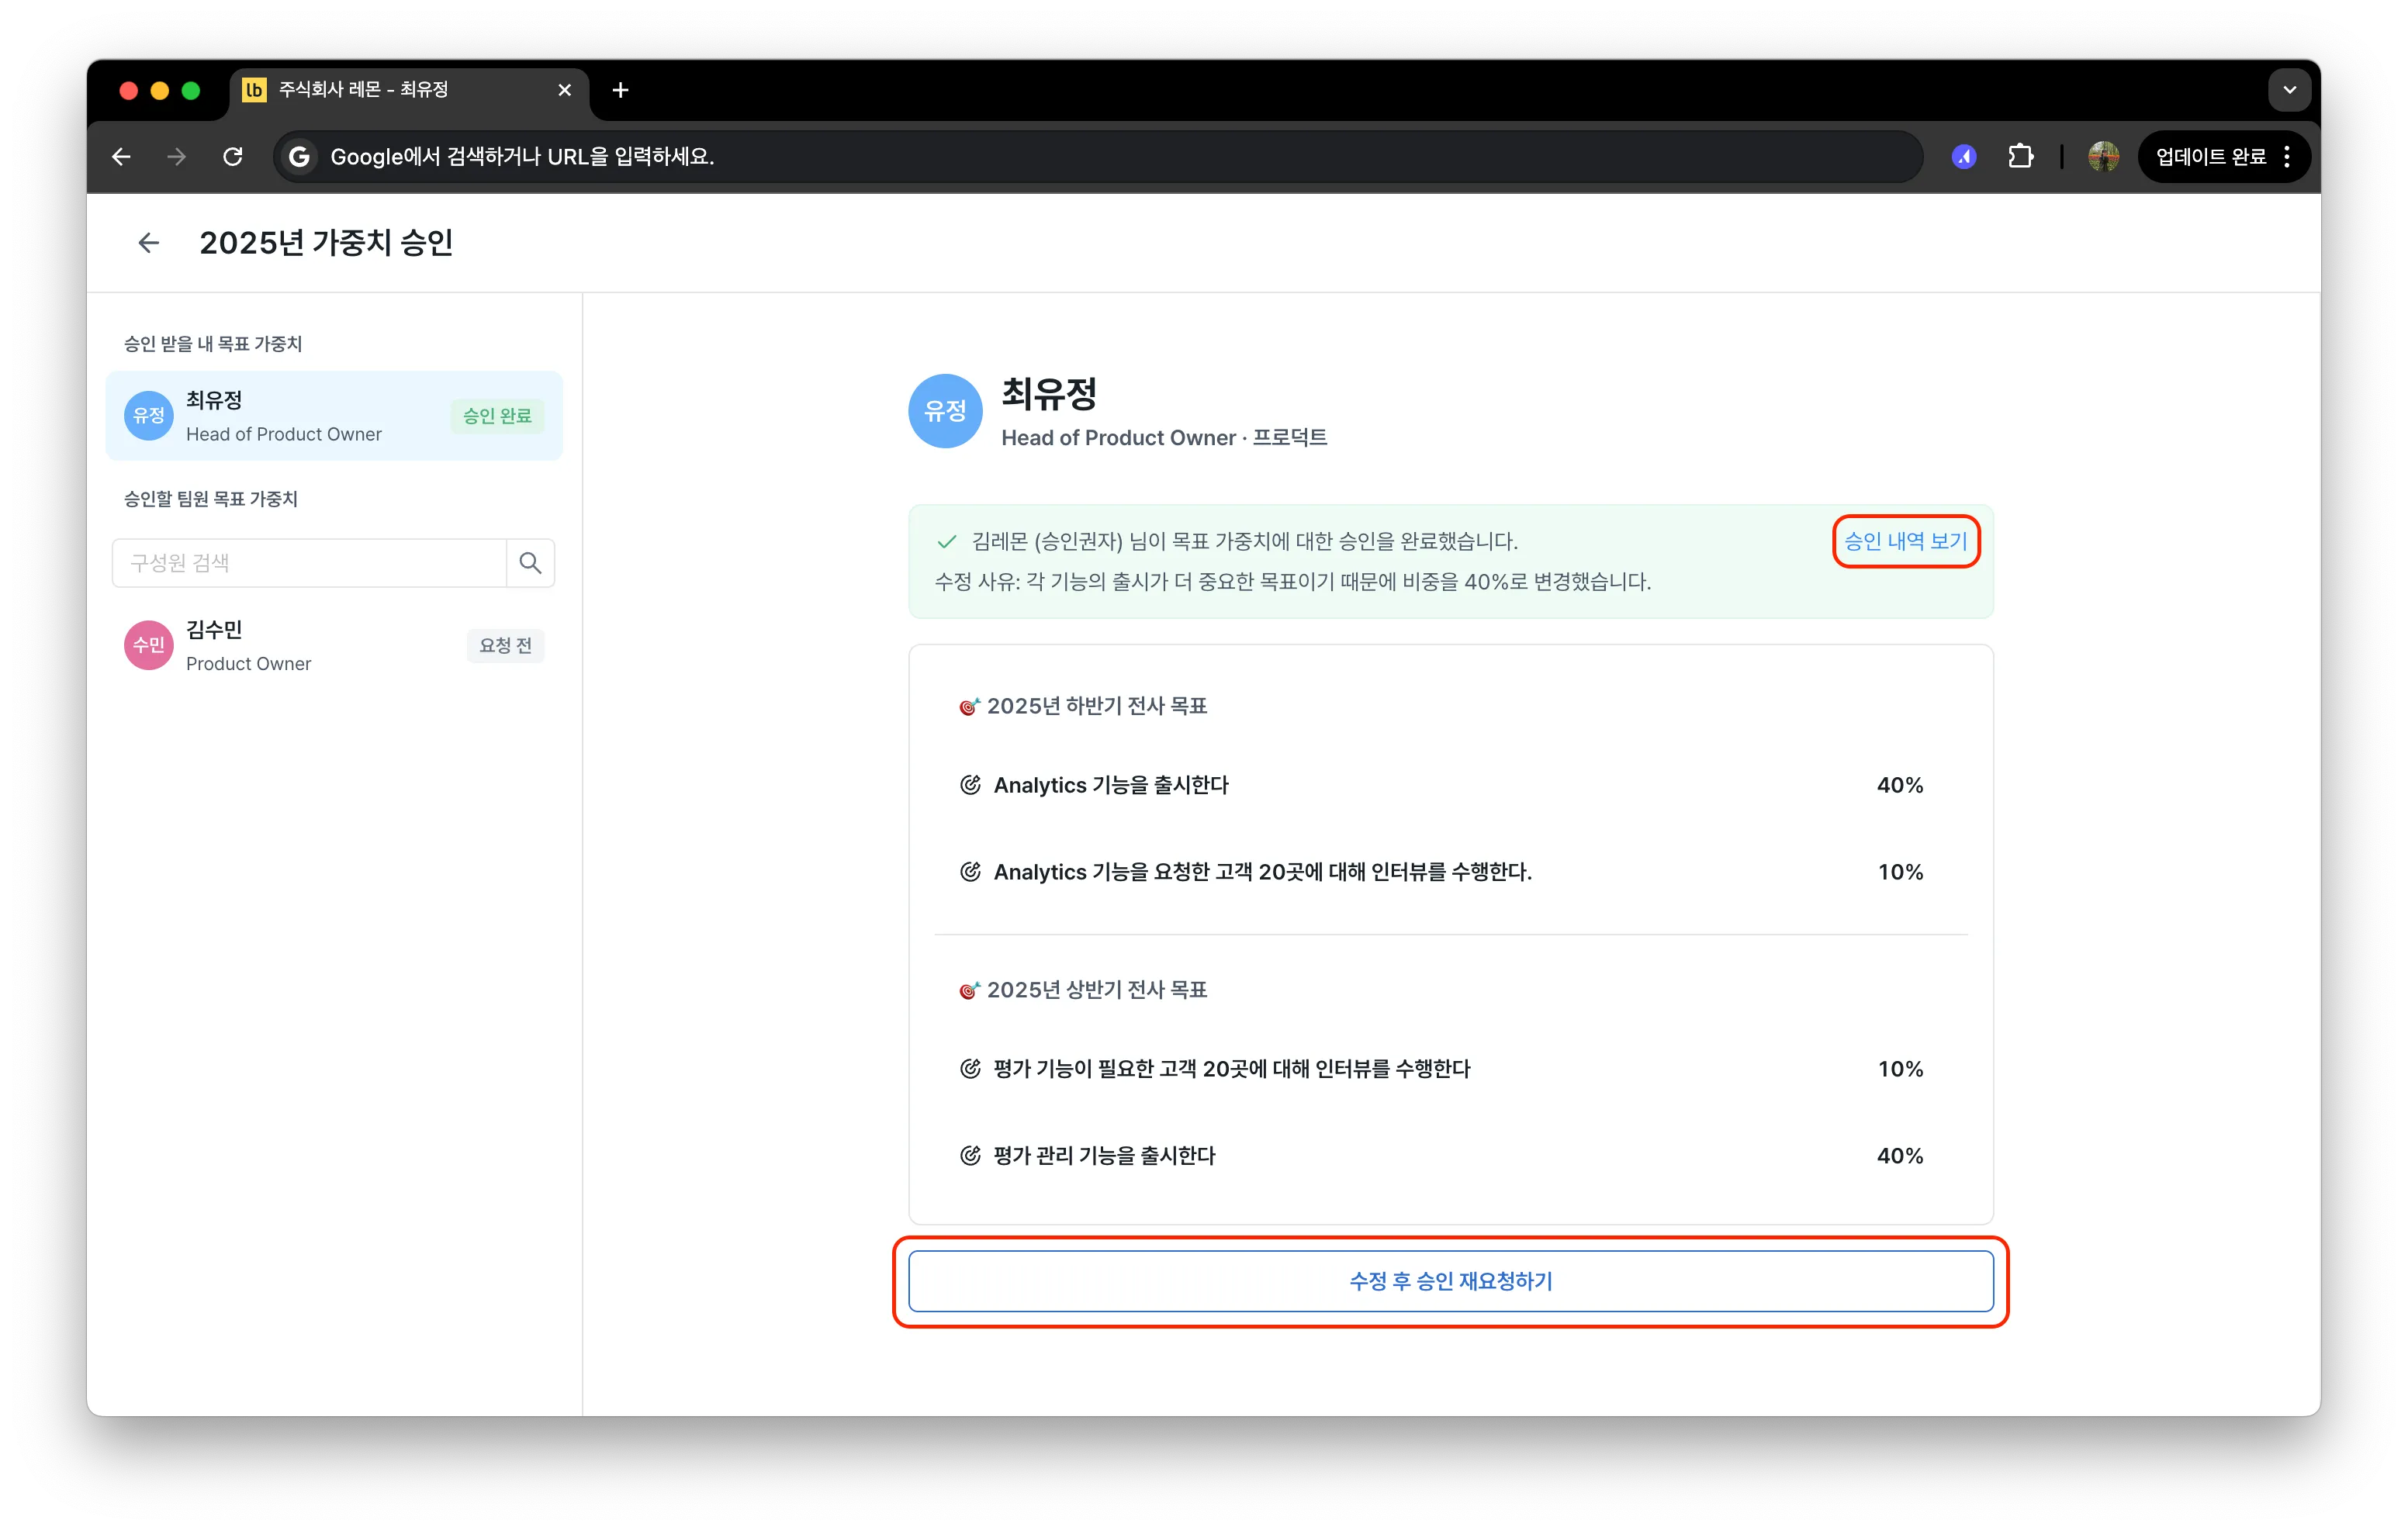The image size is (2408, 1531).
Task: Switch to 주식회사 레몬 - 최유정 tab
Action: pyautogui.click(x=410, y=90)
